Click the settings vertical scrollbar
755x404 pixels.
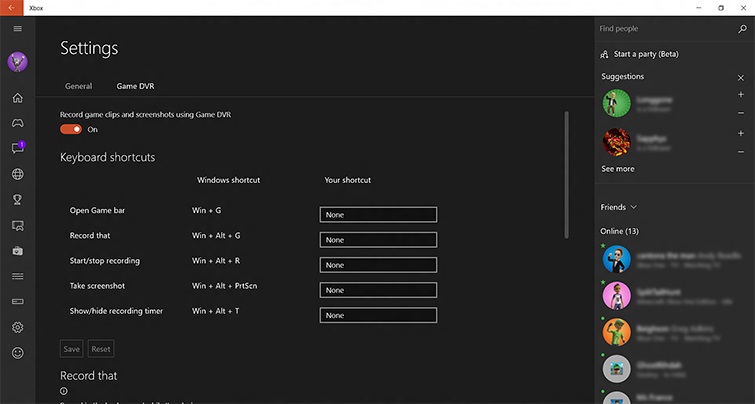(x=566, y=174)
